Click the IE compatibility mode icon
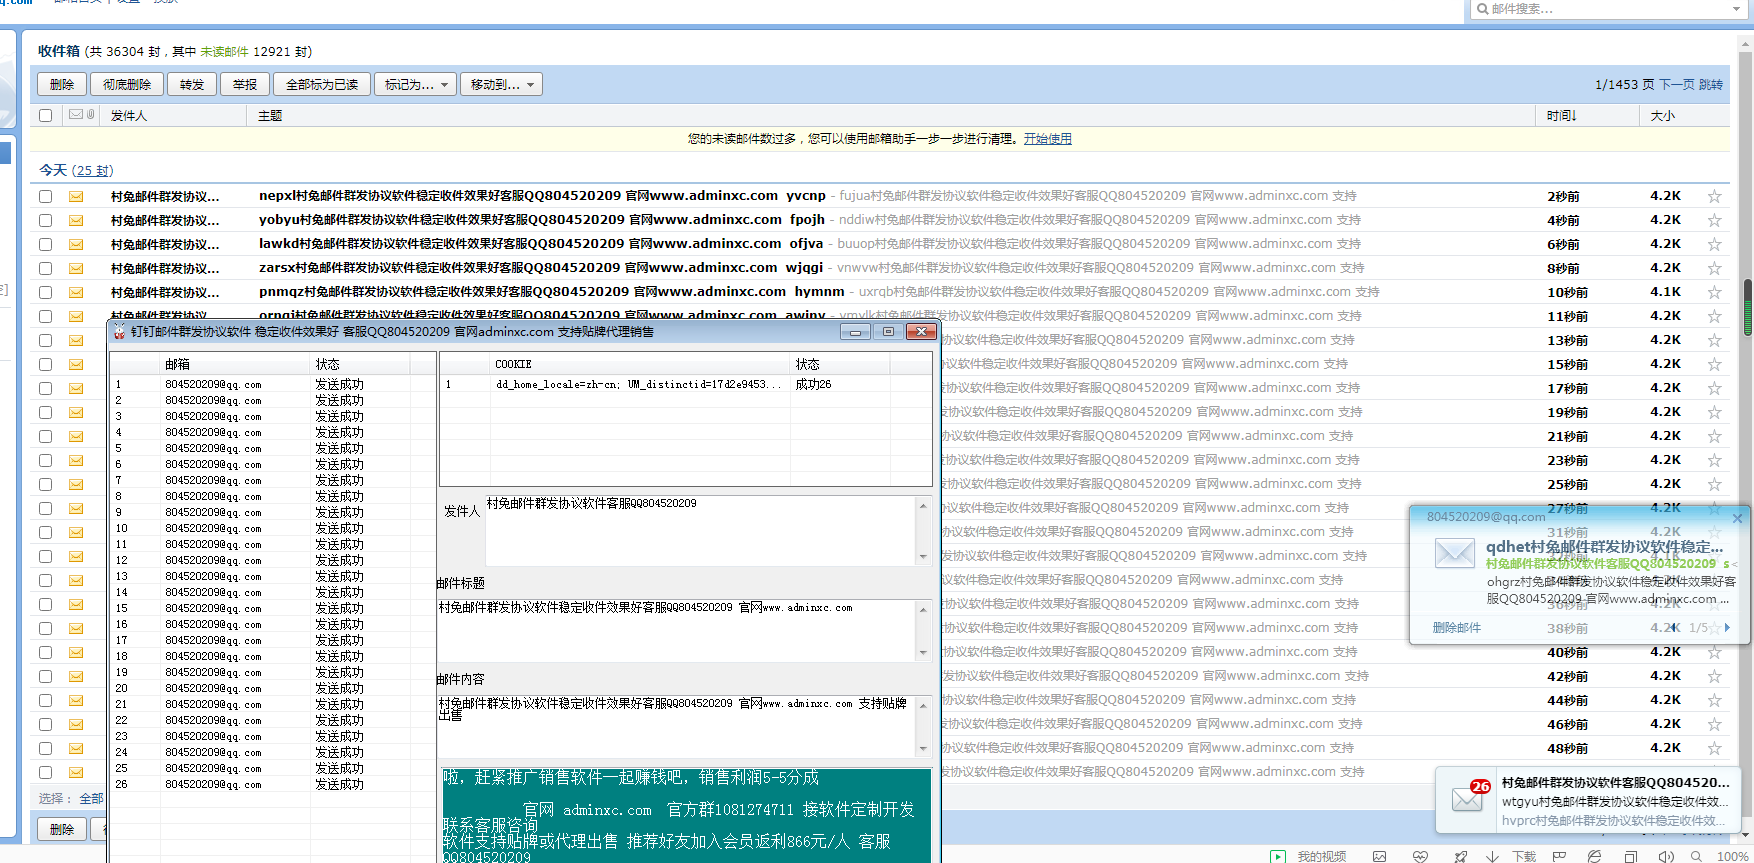The width and height of the screenshot is (1754, 863). coord(1594,856)
